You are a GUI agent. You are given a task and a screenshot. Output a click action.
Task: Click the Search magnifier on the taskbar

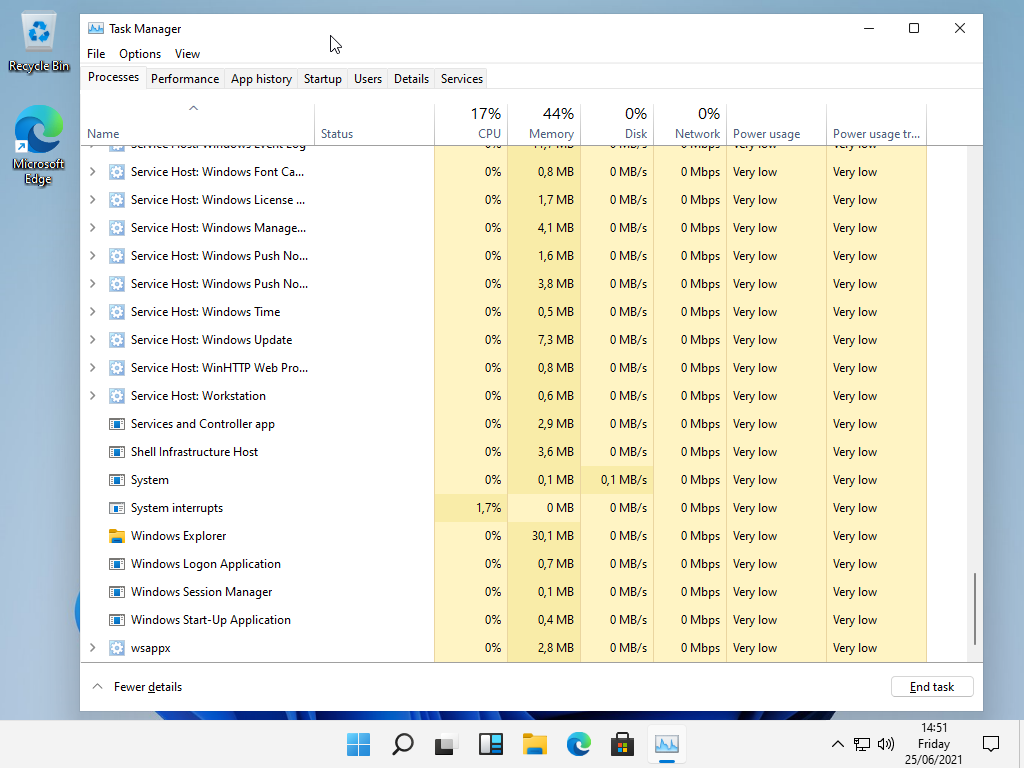pos(402,744)
